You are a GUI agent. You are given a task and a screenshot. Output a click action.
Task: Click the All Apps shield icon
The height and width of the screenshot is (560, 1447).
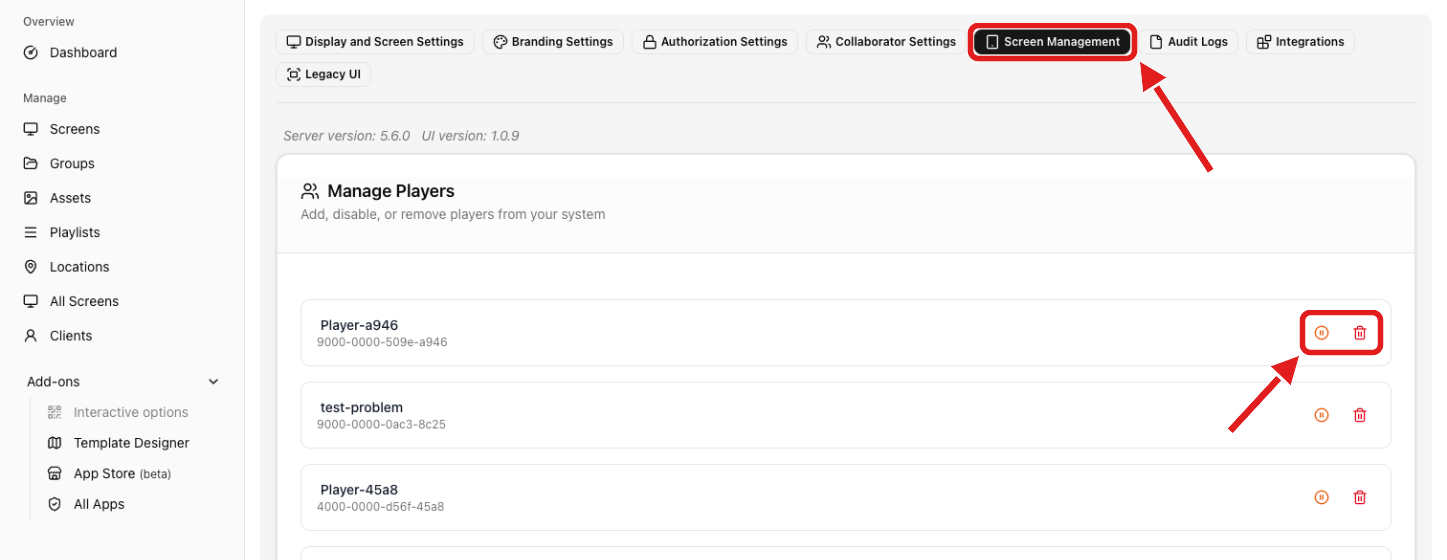click(x=55, y=504)
